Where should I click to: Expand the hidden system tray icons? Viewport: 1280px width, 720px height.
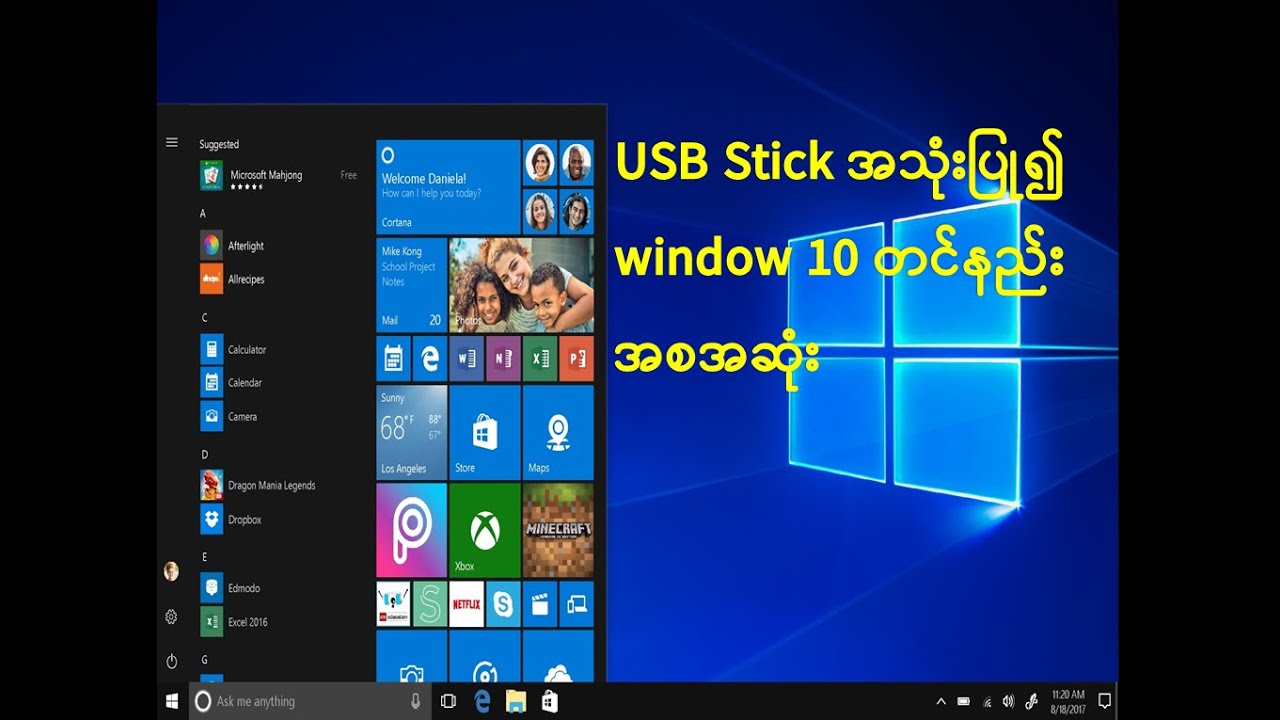941,701
